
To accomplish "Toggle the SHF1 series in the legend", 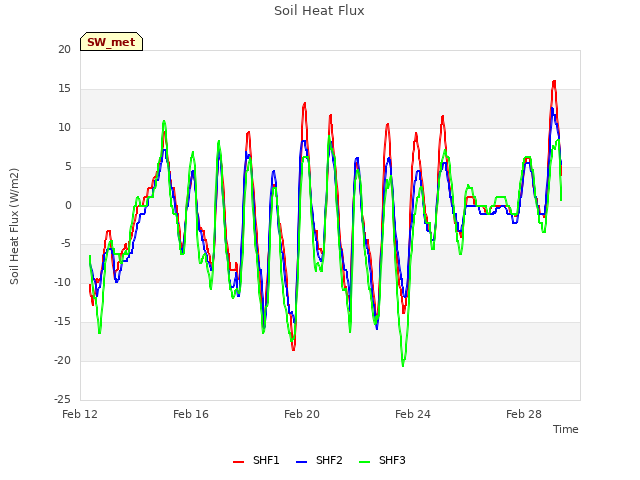I will (256, 460).
